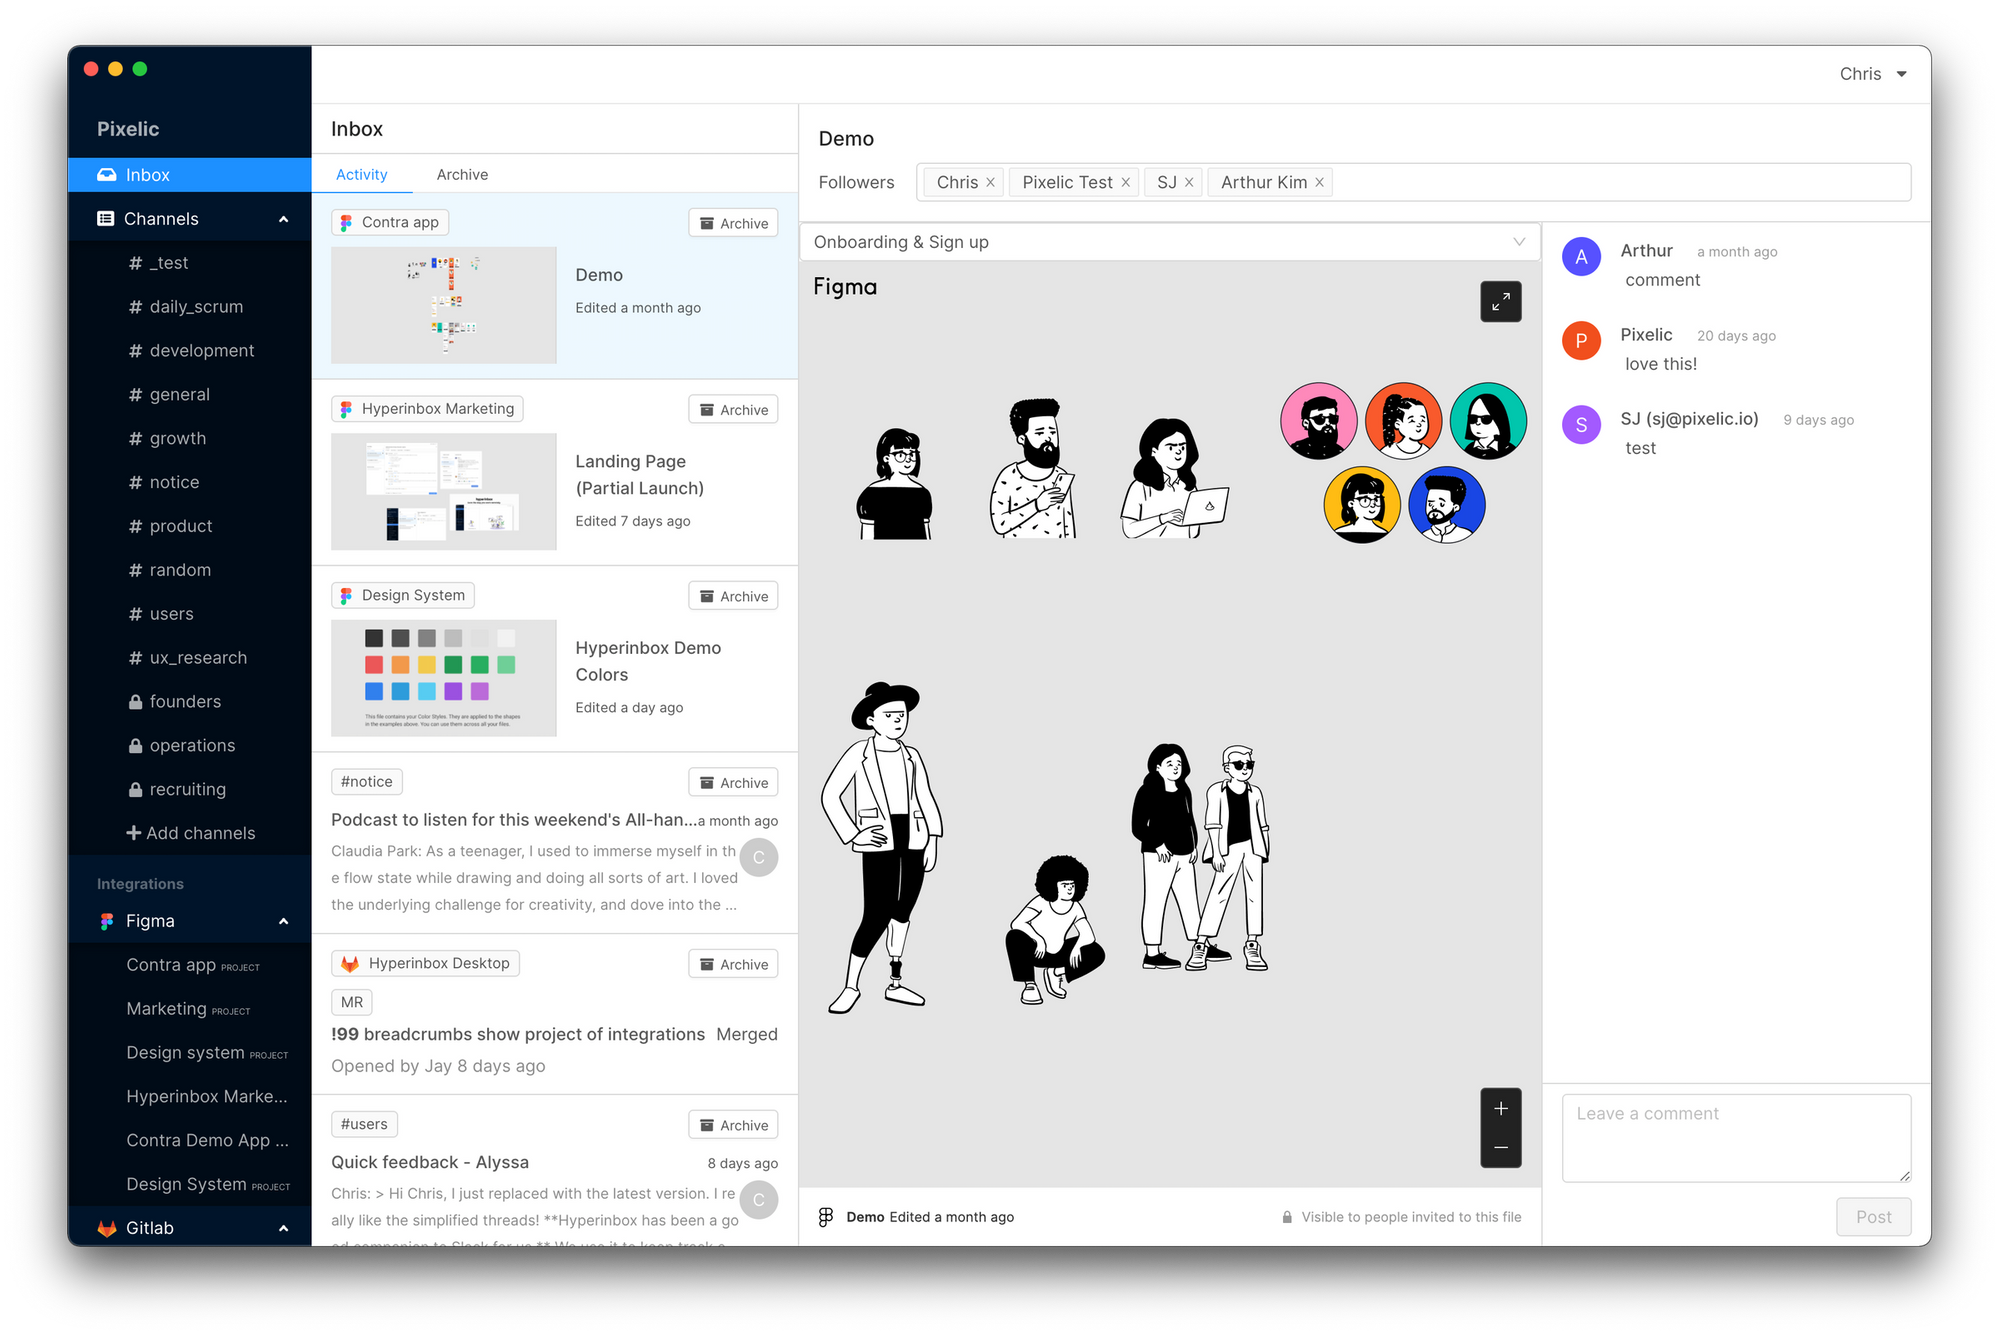Click Add channels
Image resolution: width=2000 pixels, height=1337 pixels.
(x=190, y=833)
